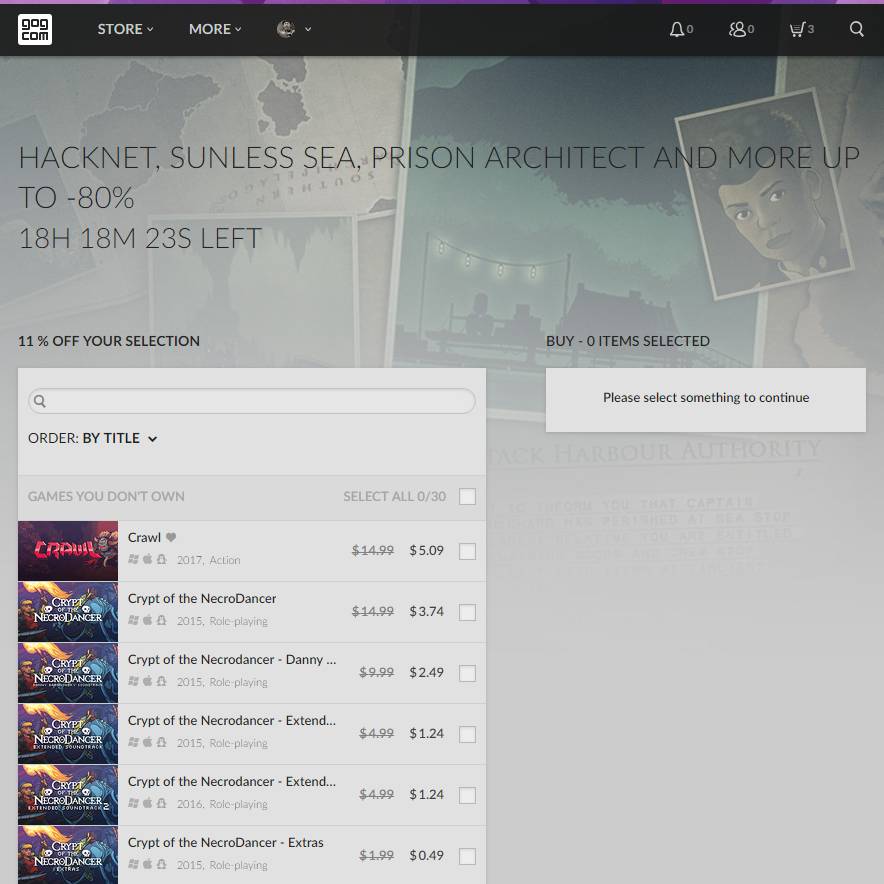The width and height of the screenshot is (884, 884).
Task: Check the 2015 Extended soundtrack $1.24 checkbox
Action: (x=467, y=735)
